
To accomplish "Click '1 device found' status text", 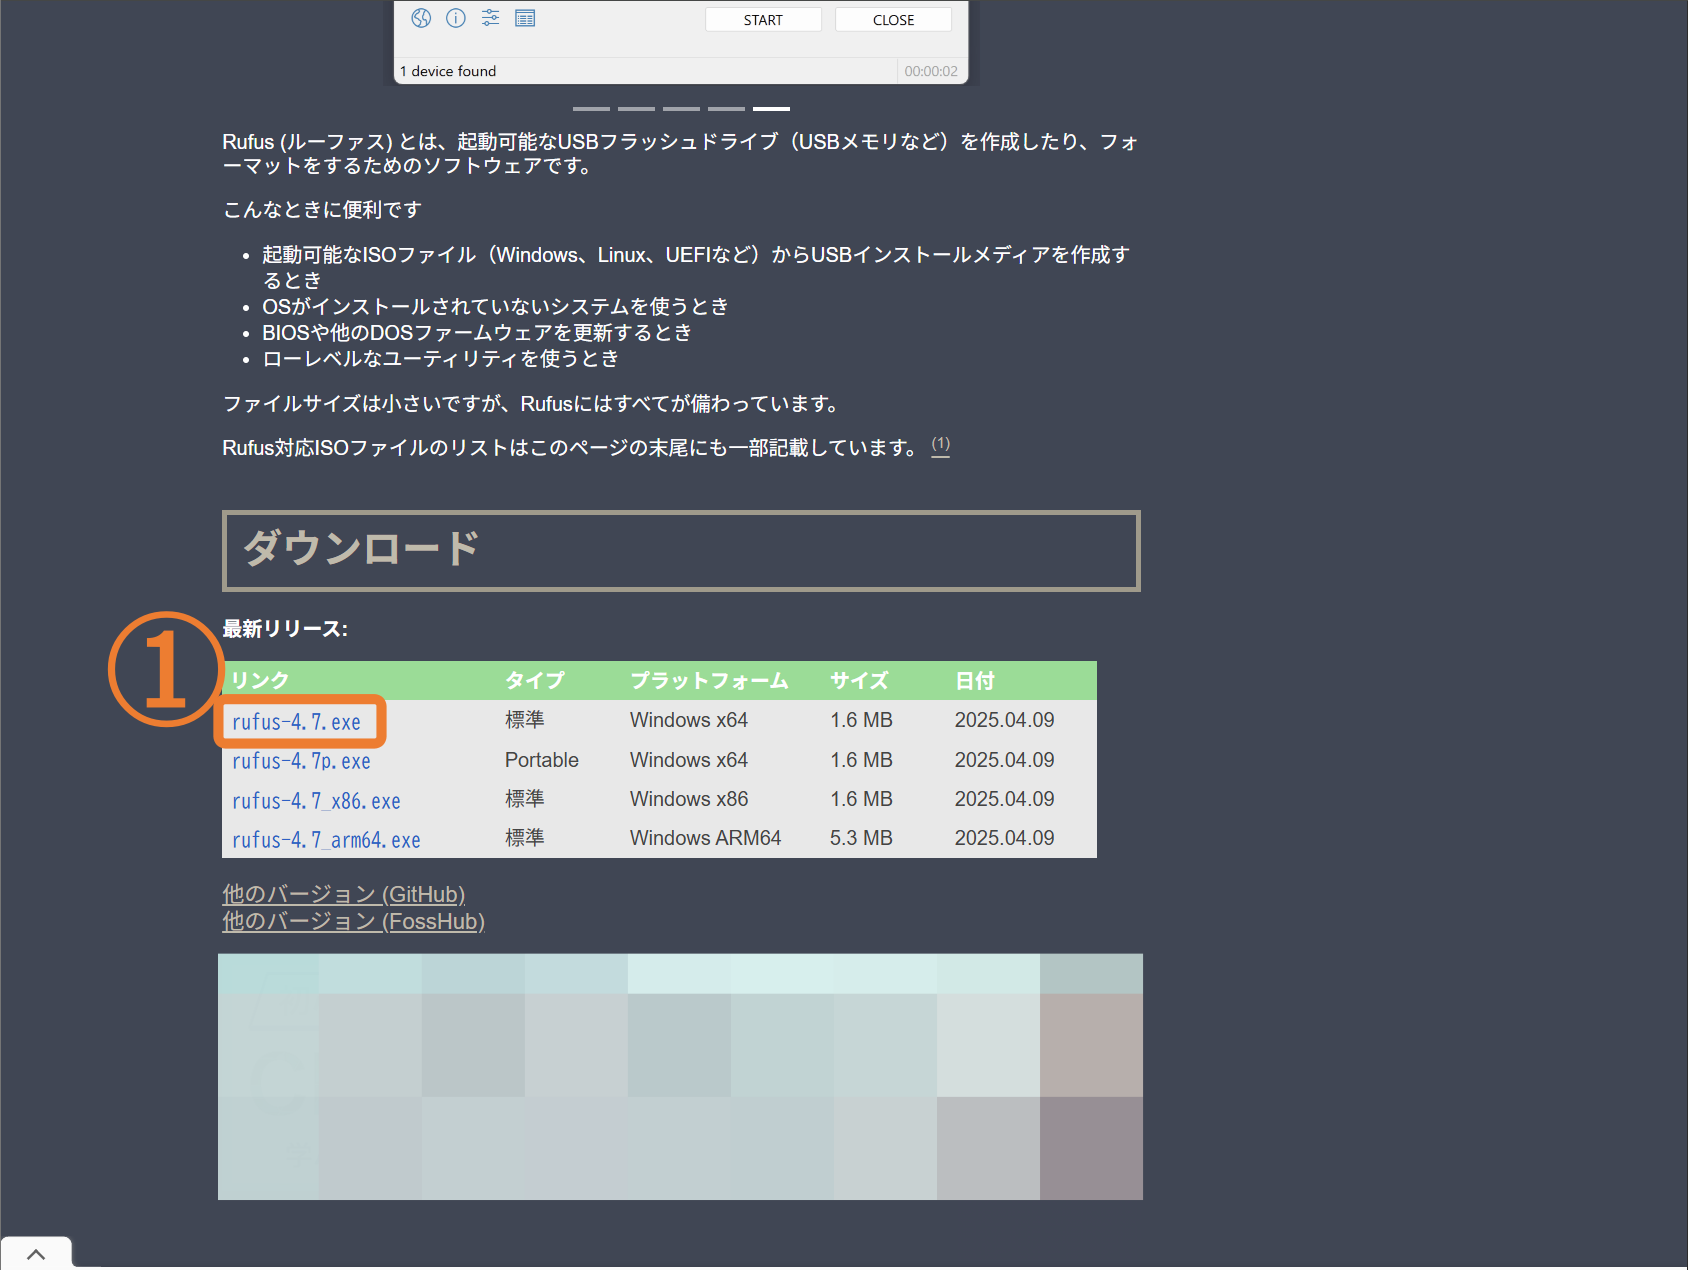I will [448, 71].
